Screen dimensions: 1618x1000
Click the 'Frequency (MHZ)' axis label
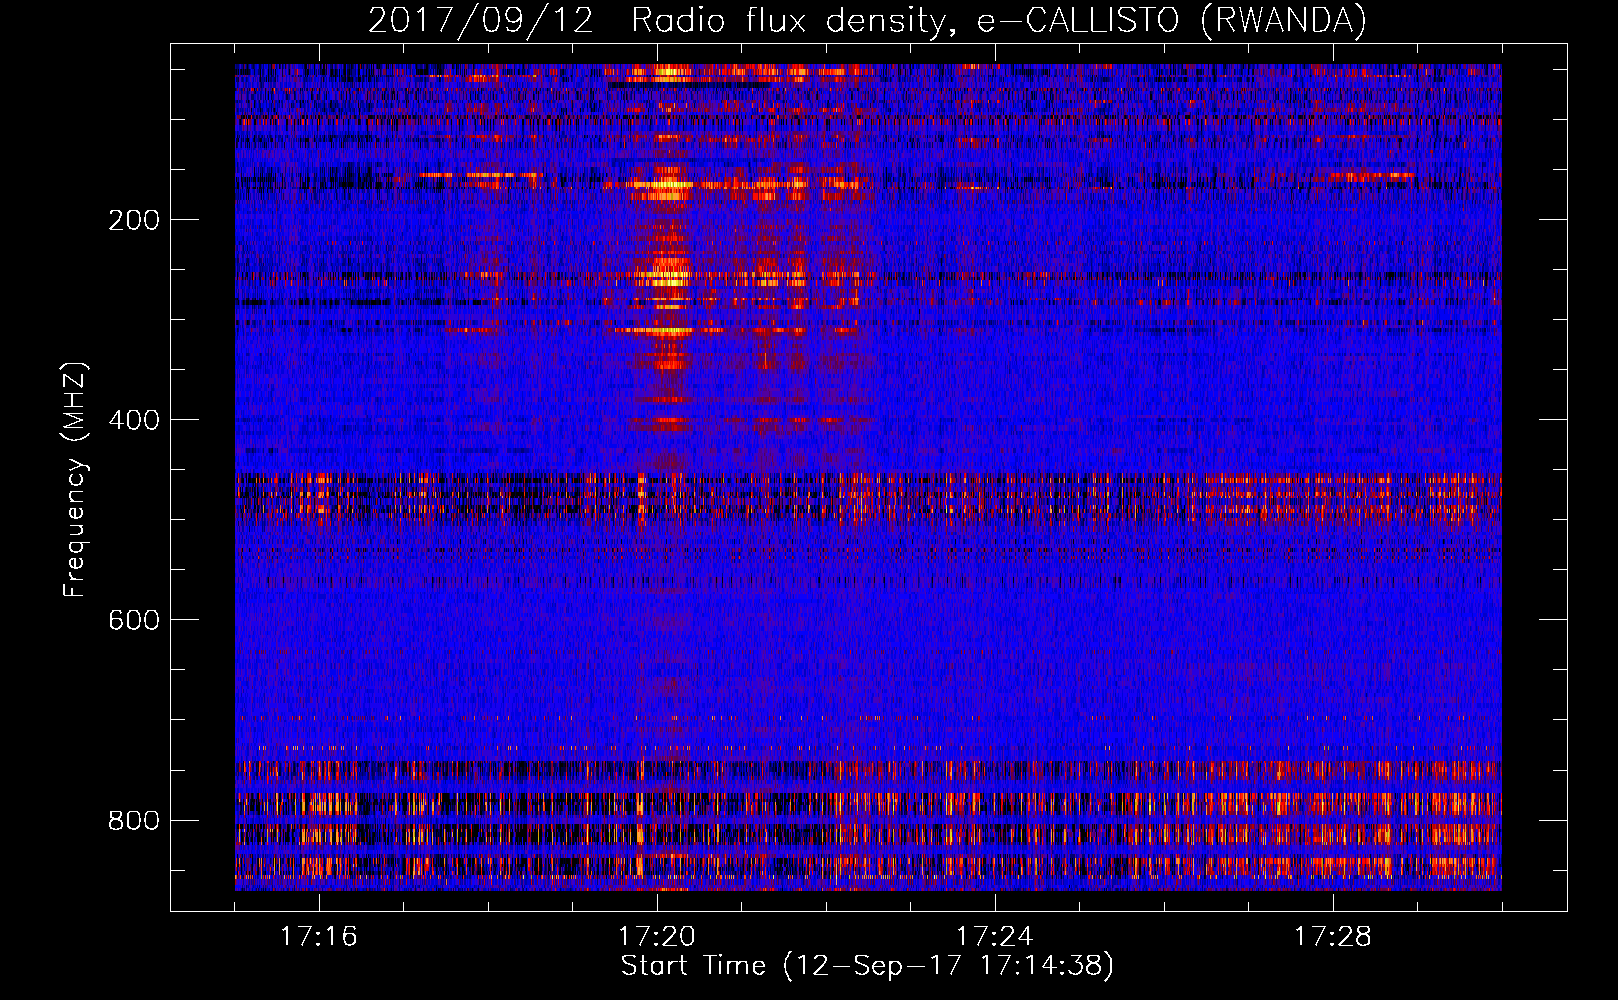point(75,479)
